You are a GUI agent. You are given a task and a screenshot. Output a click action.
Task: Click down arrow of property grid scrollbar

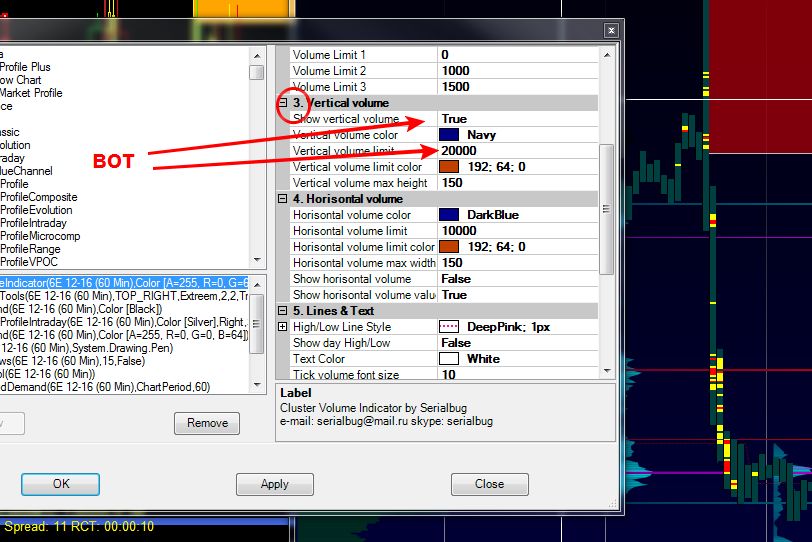(x=605, y=373)
